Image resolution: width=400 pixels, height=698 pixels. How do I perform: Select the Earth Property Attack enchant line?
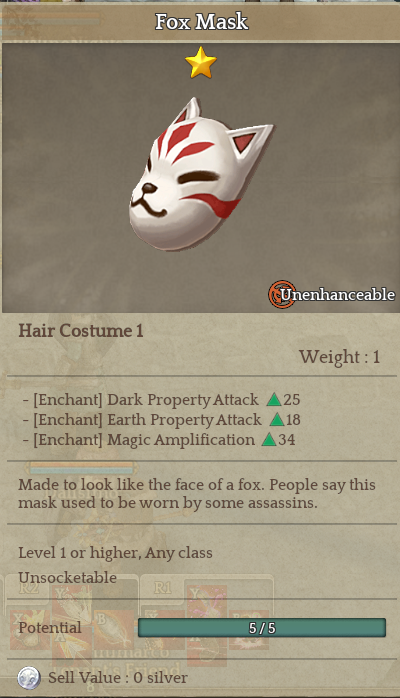(x=162, y=420)
